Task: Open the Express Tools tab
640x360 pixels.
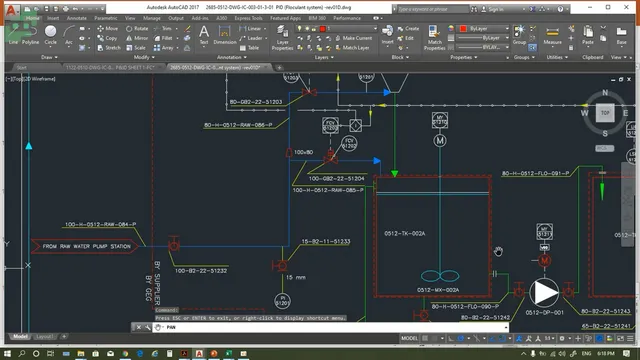Action: pyautogui.click(x=248, y=18)
